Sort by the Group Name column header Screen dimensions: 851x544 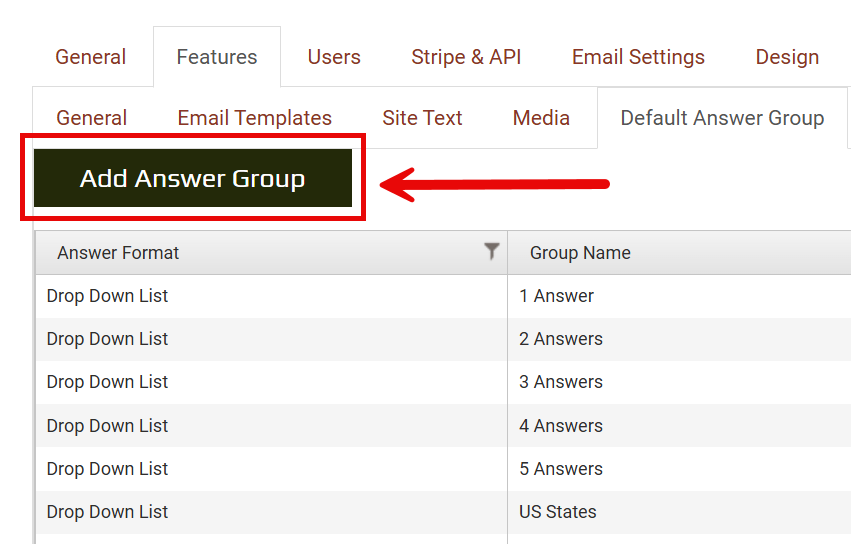[x=580, y=253]
